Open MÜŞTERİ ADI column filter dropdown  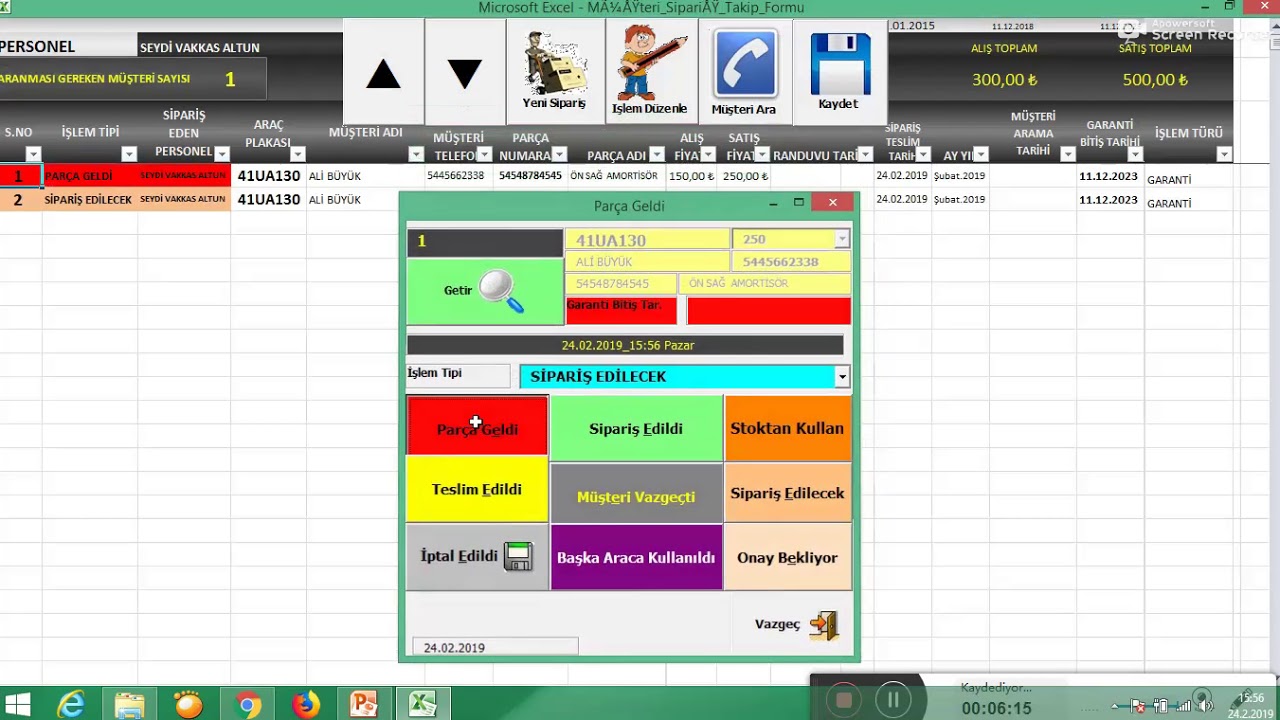click(x=416, y=154)
